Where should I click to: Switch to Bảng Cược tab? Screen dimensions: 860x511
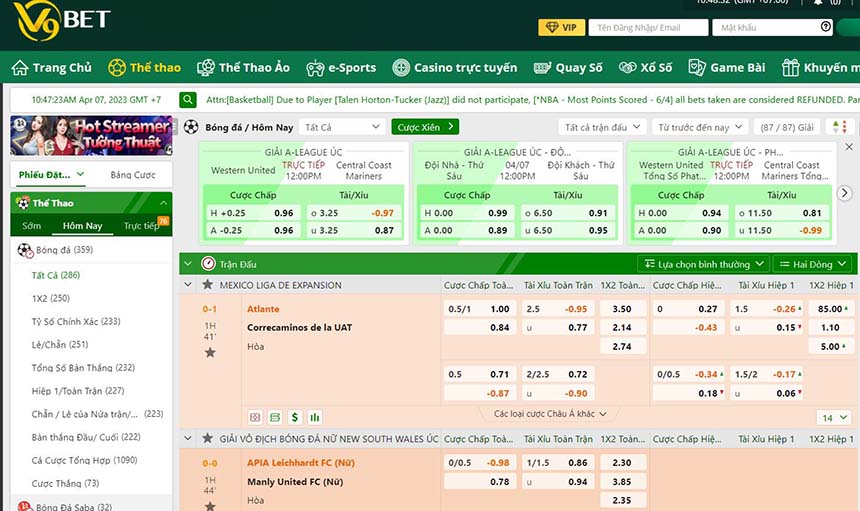point(133,175)
